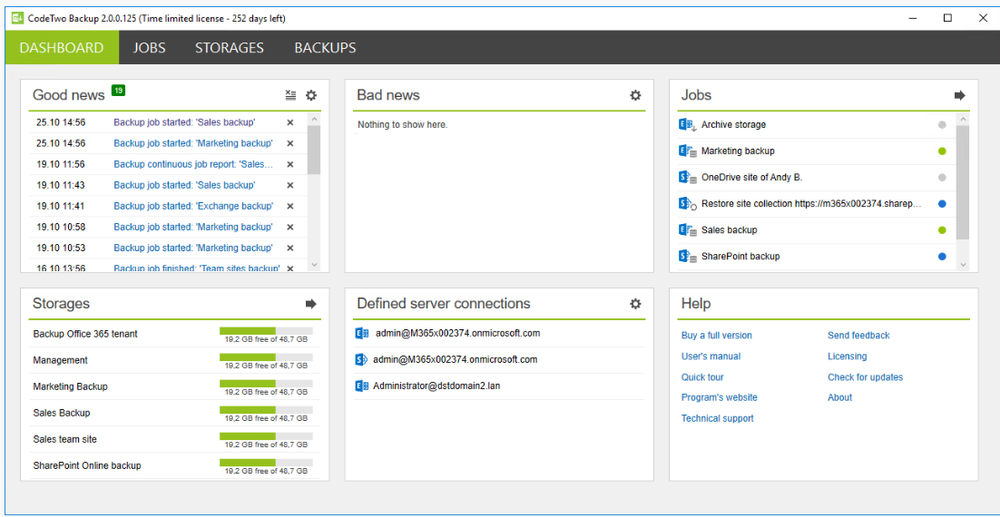Image resolution: width=1000 pixels, height=517 pixels.
Task: Click the Sales backup job icon
Action: point(688,230)
